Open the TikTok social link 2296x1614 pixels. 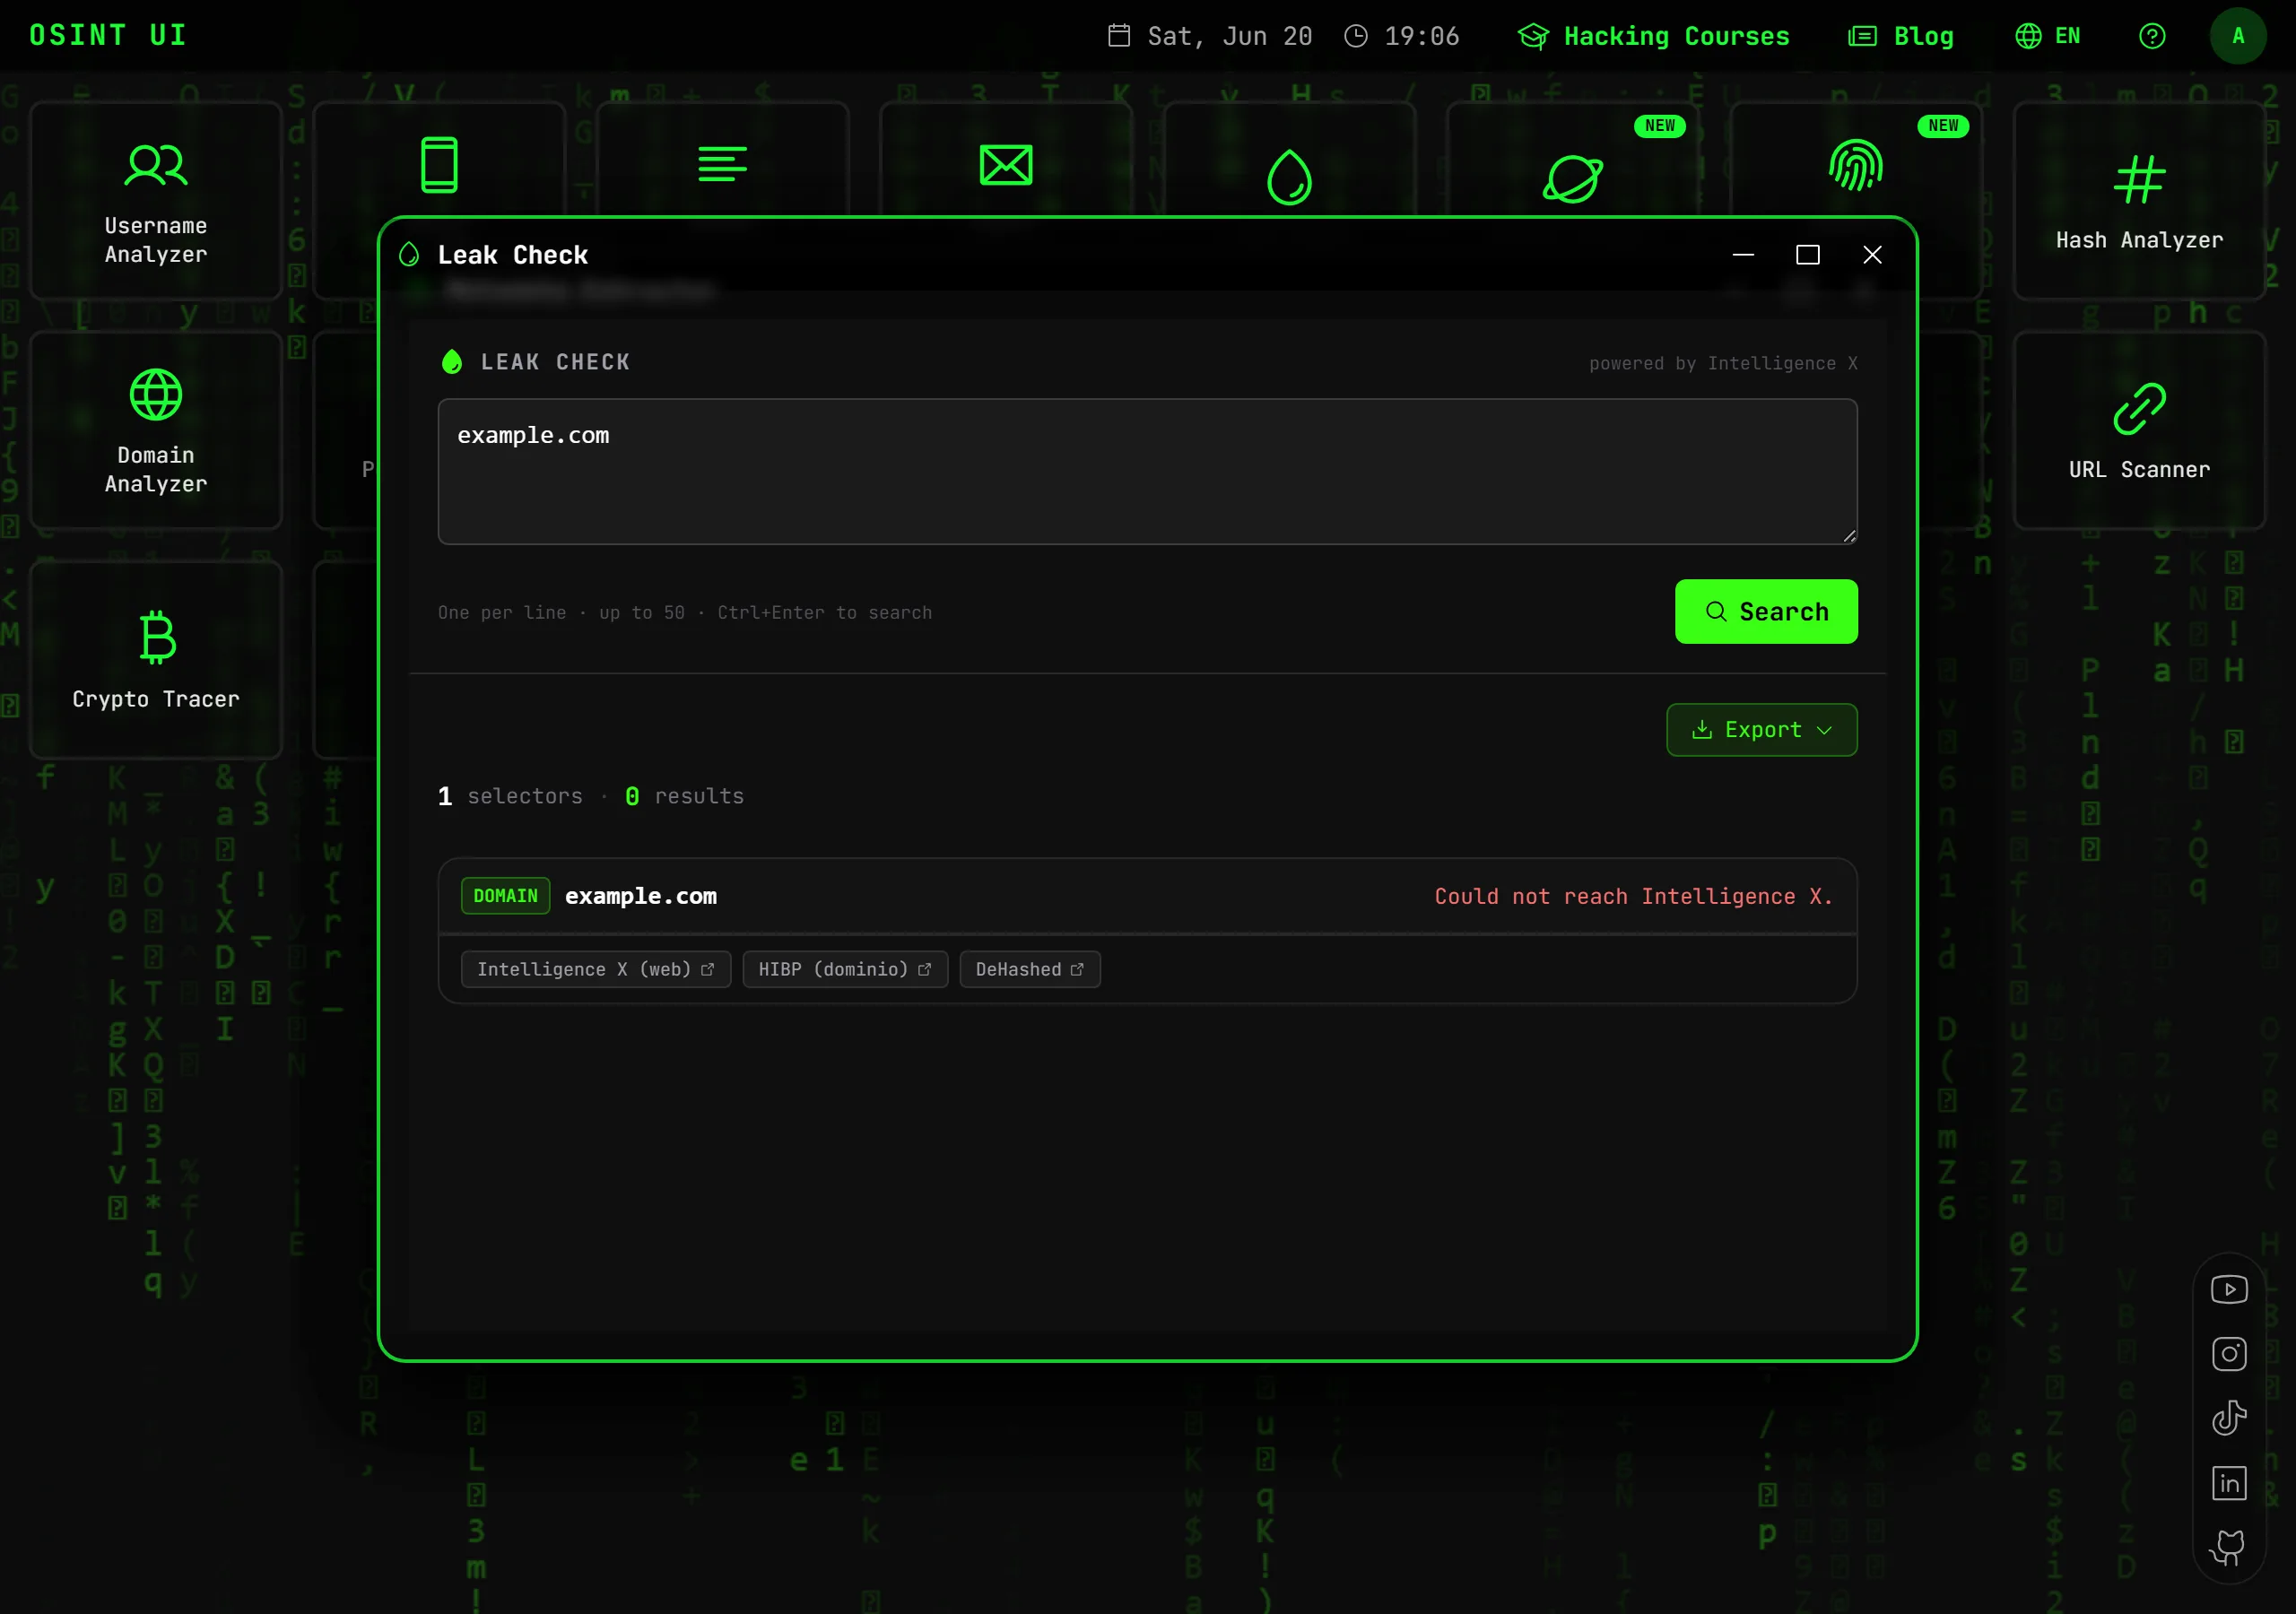(x=2229, y=1418)
